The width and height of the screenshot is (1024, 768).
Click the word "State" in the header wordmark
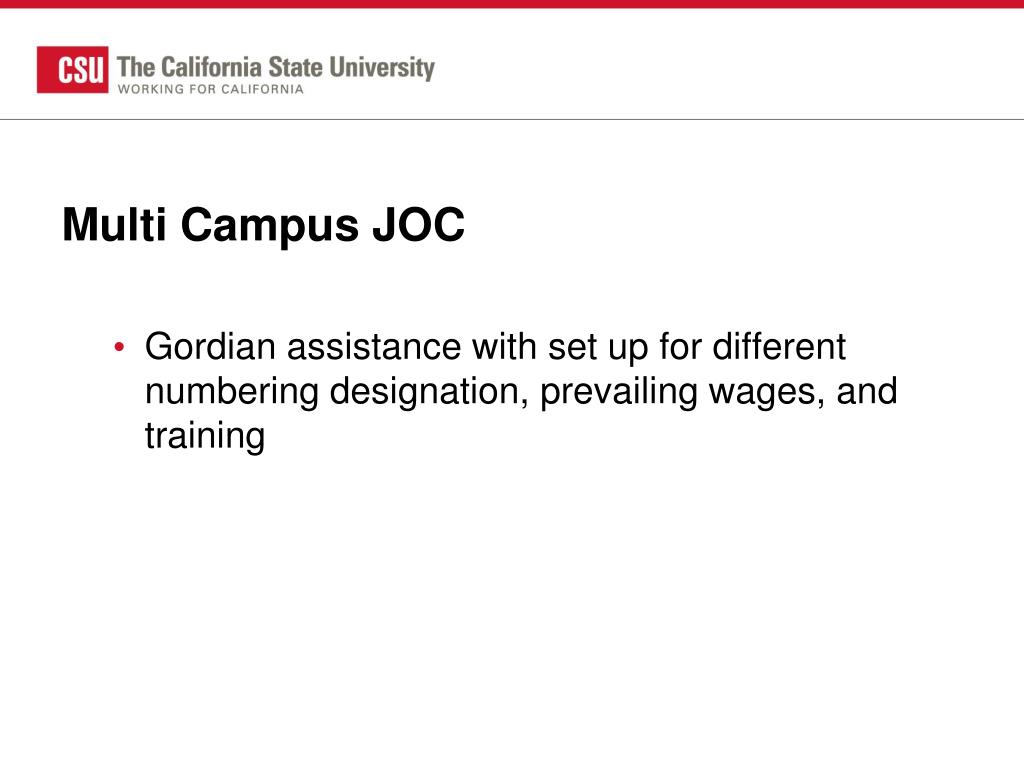point(296,67)
